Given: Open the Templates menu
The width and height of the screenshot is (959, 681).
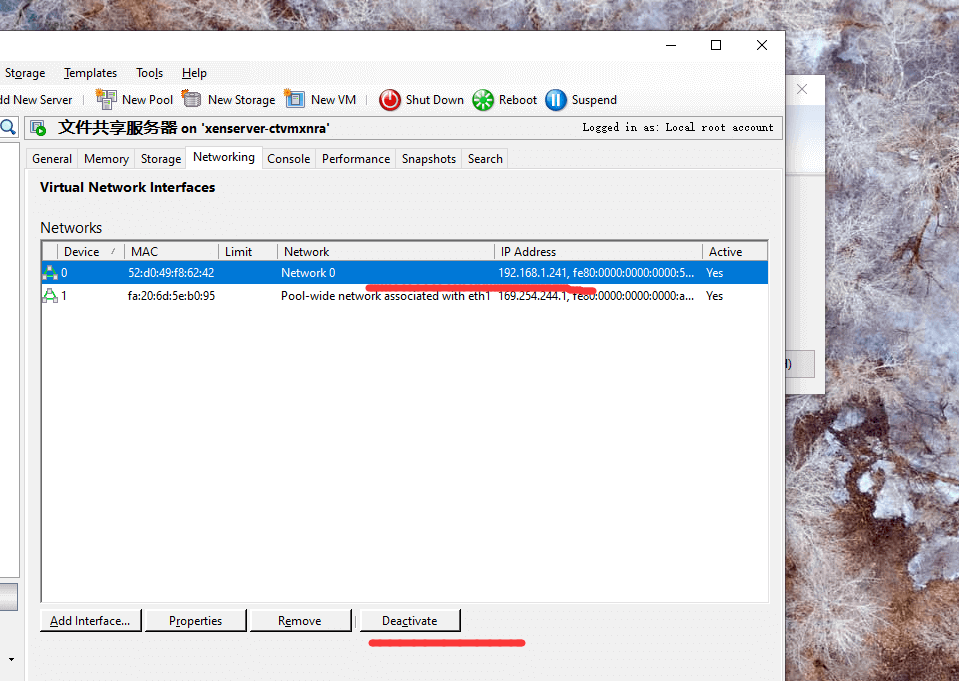Looking at the screenshot, I should tap(90, 73).
